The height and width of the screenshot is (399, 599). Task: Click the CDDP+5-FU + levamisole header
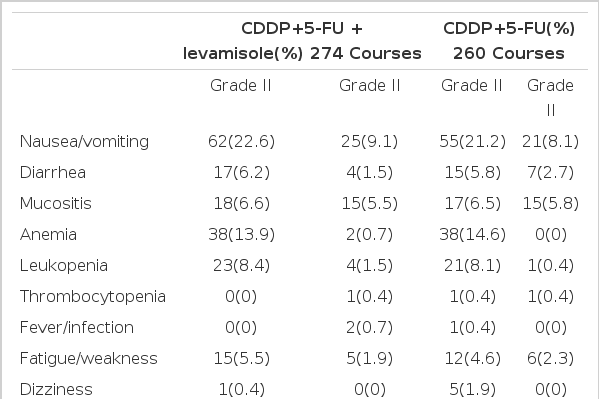point(302,41)
